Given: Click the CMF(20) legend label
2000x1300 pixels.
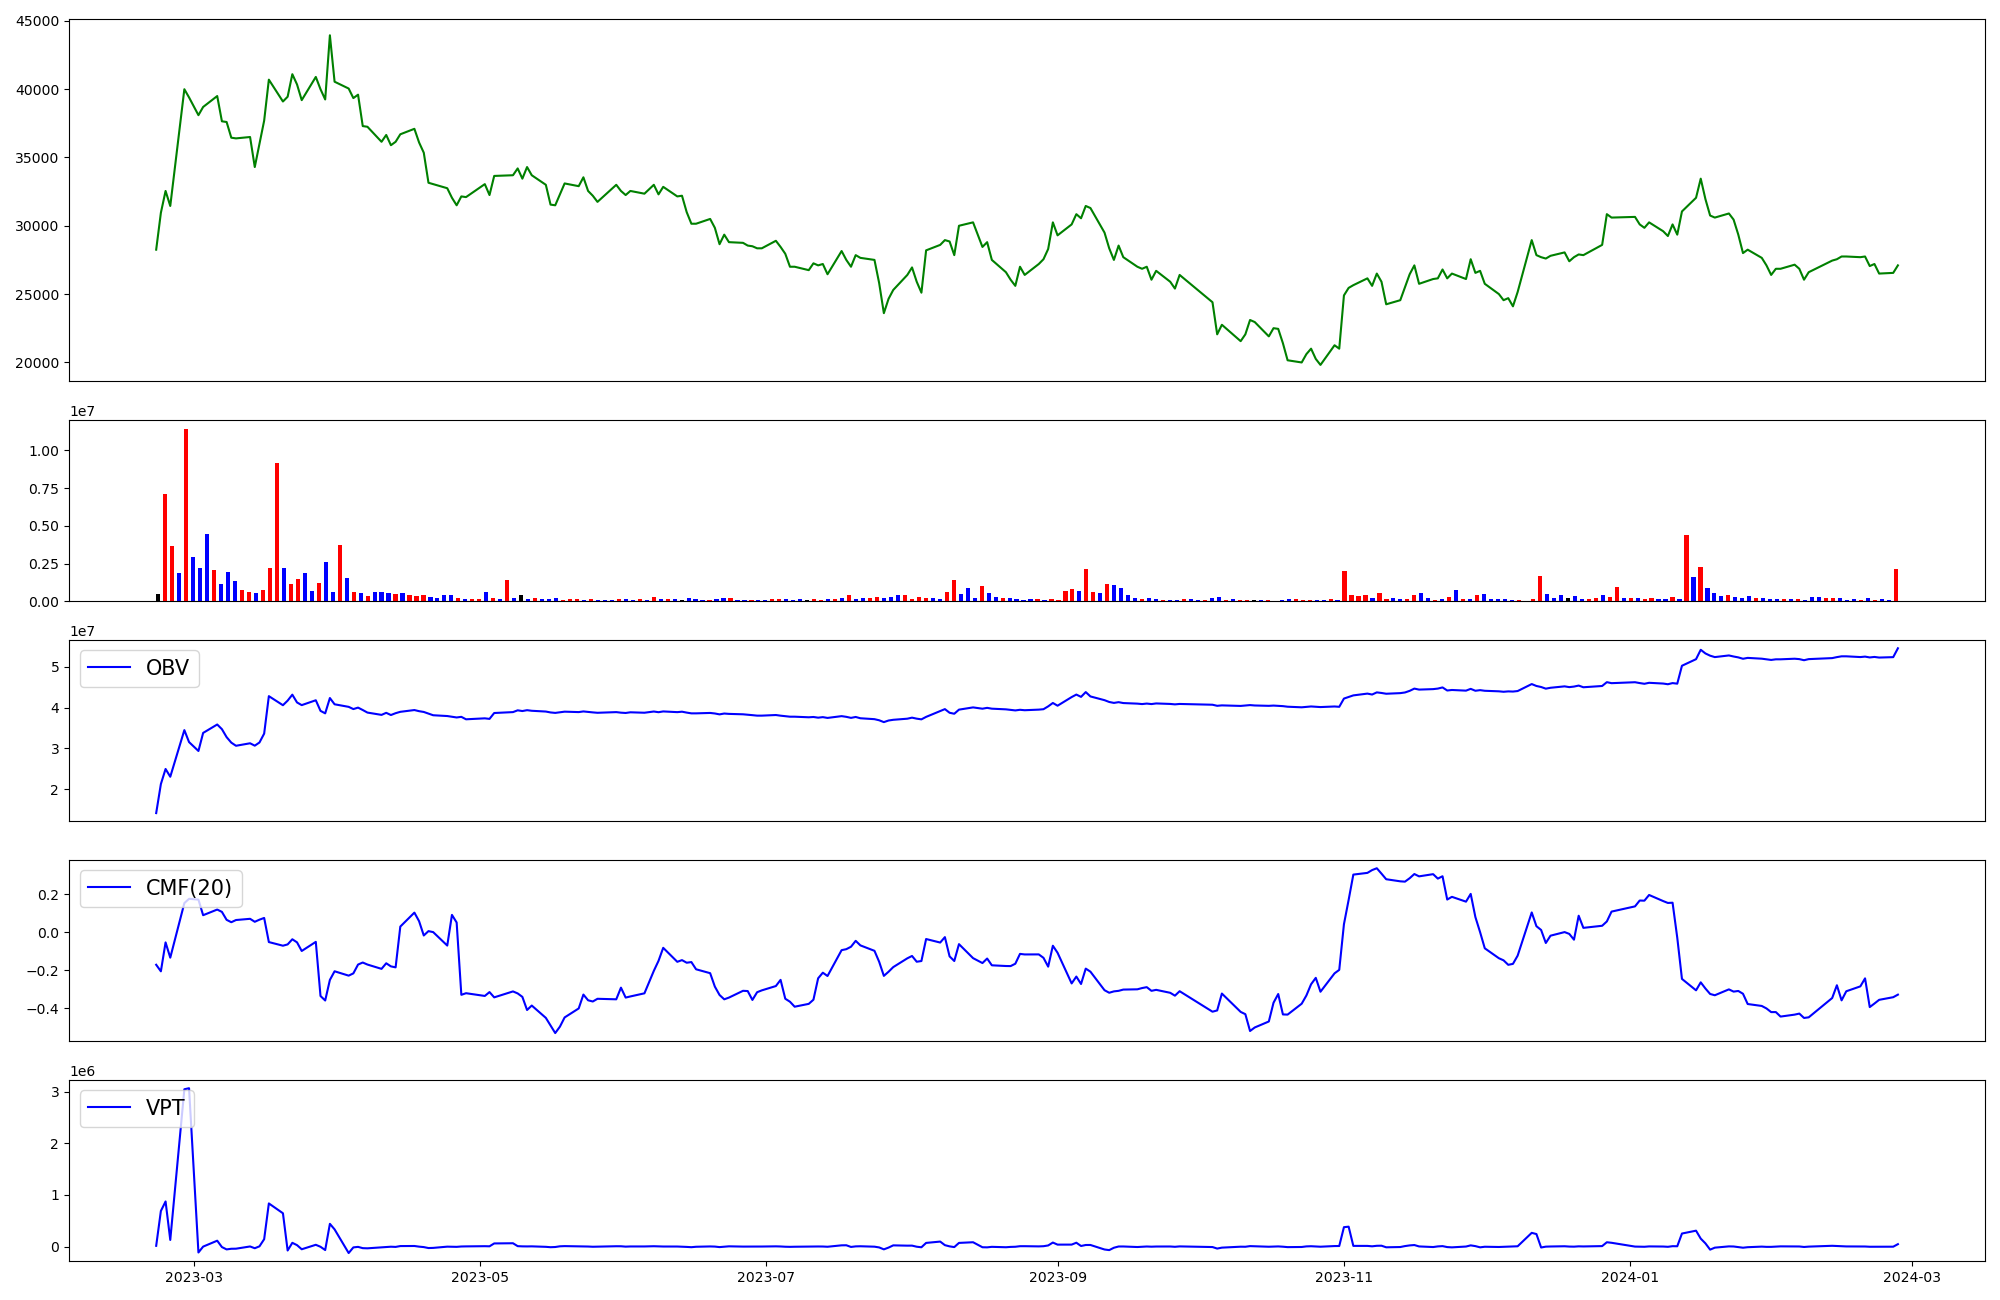Looking at the screenshot, I should pos(188,888).
